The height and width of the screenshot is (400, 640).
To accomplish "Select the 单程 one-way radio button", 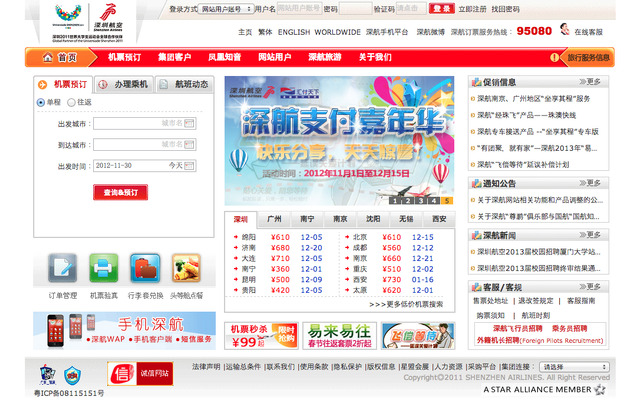I will 40,102.
